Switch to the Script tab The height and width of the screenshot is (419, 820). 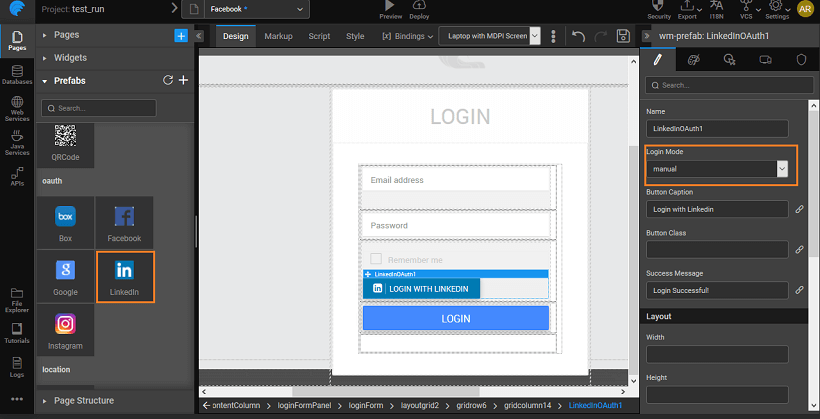319,36
